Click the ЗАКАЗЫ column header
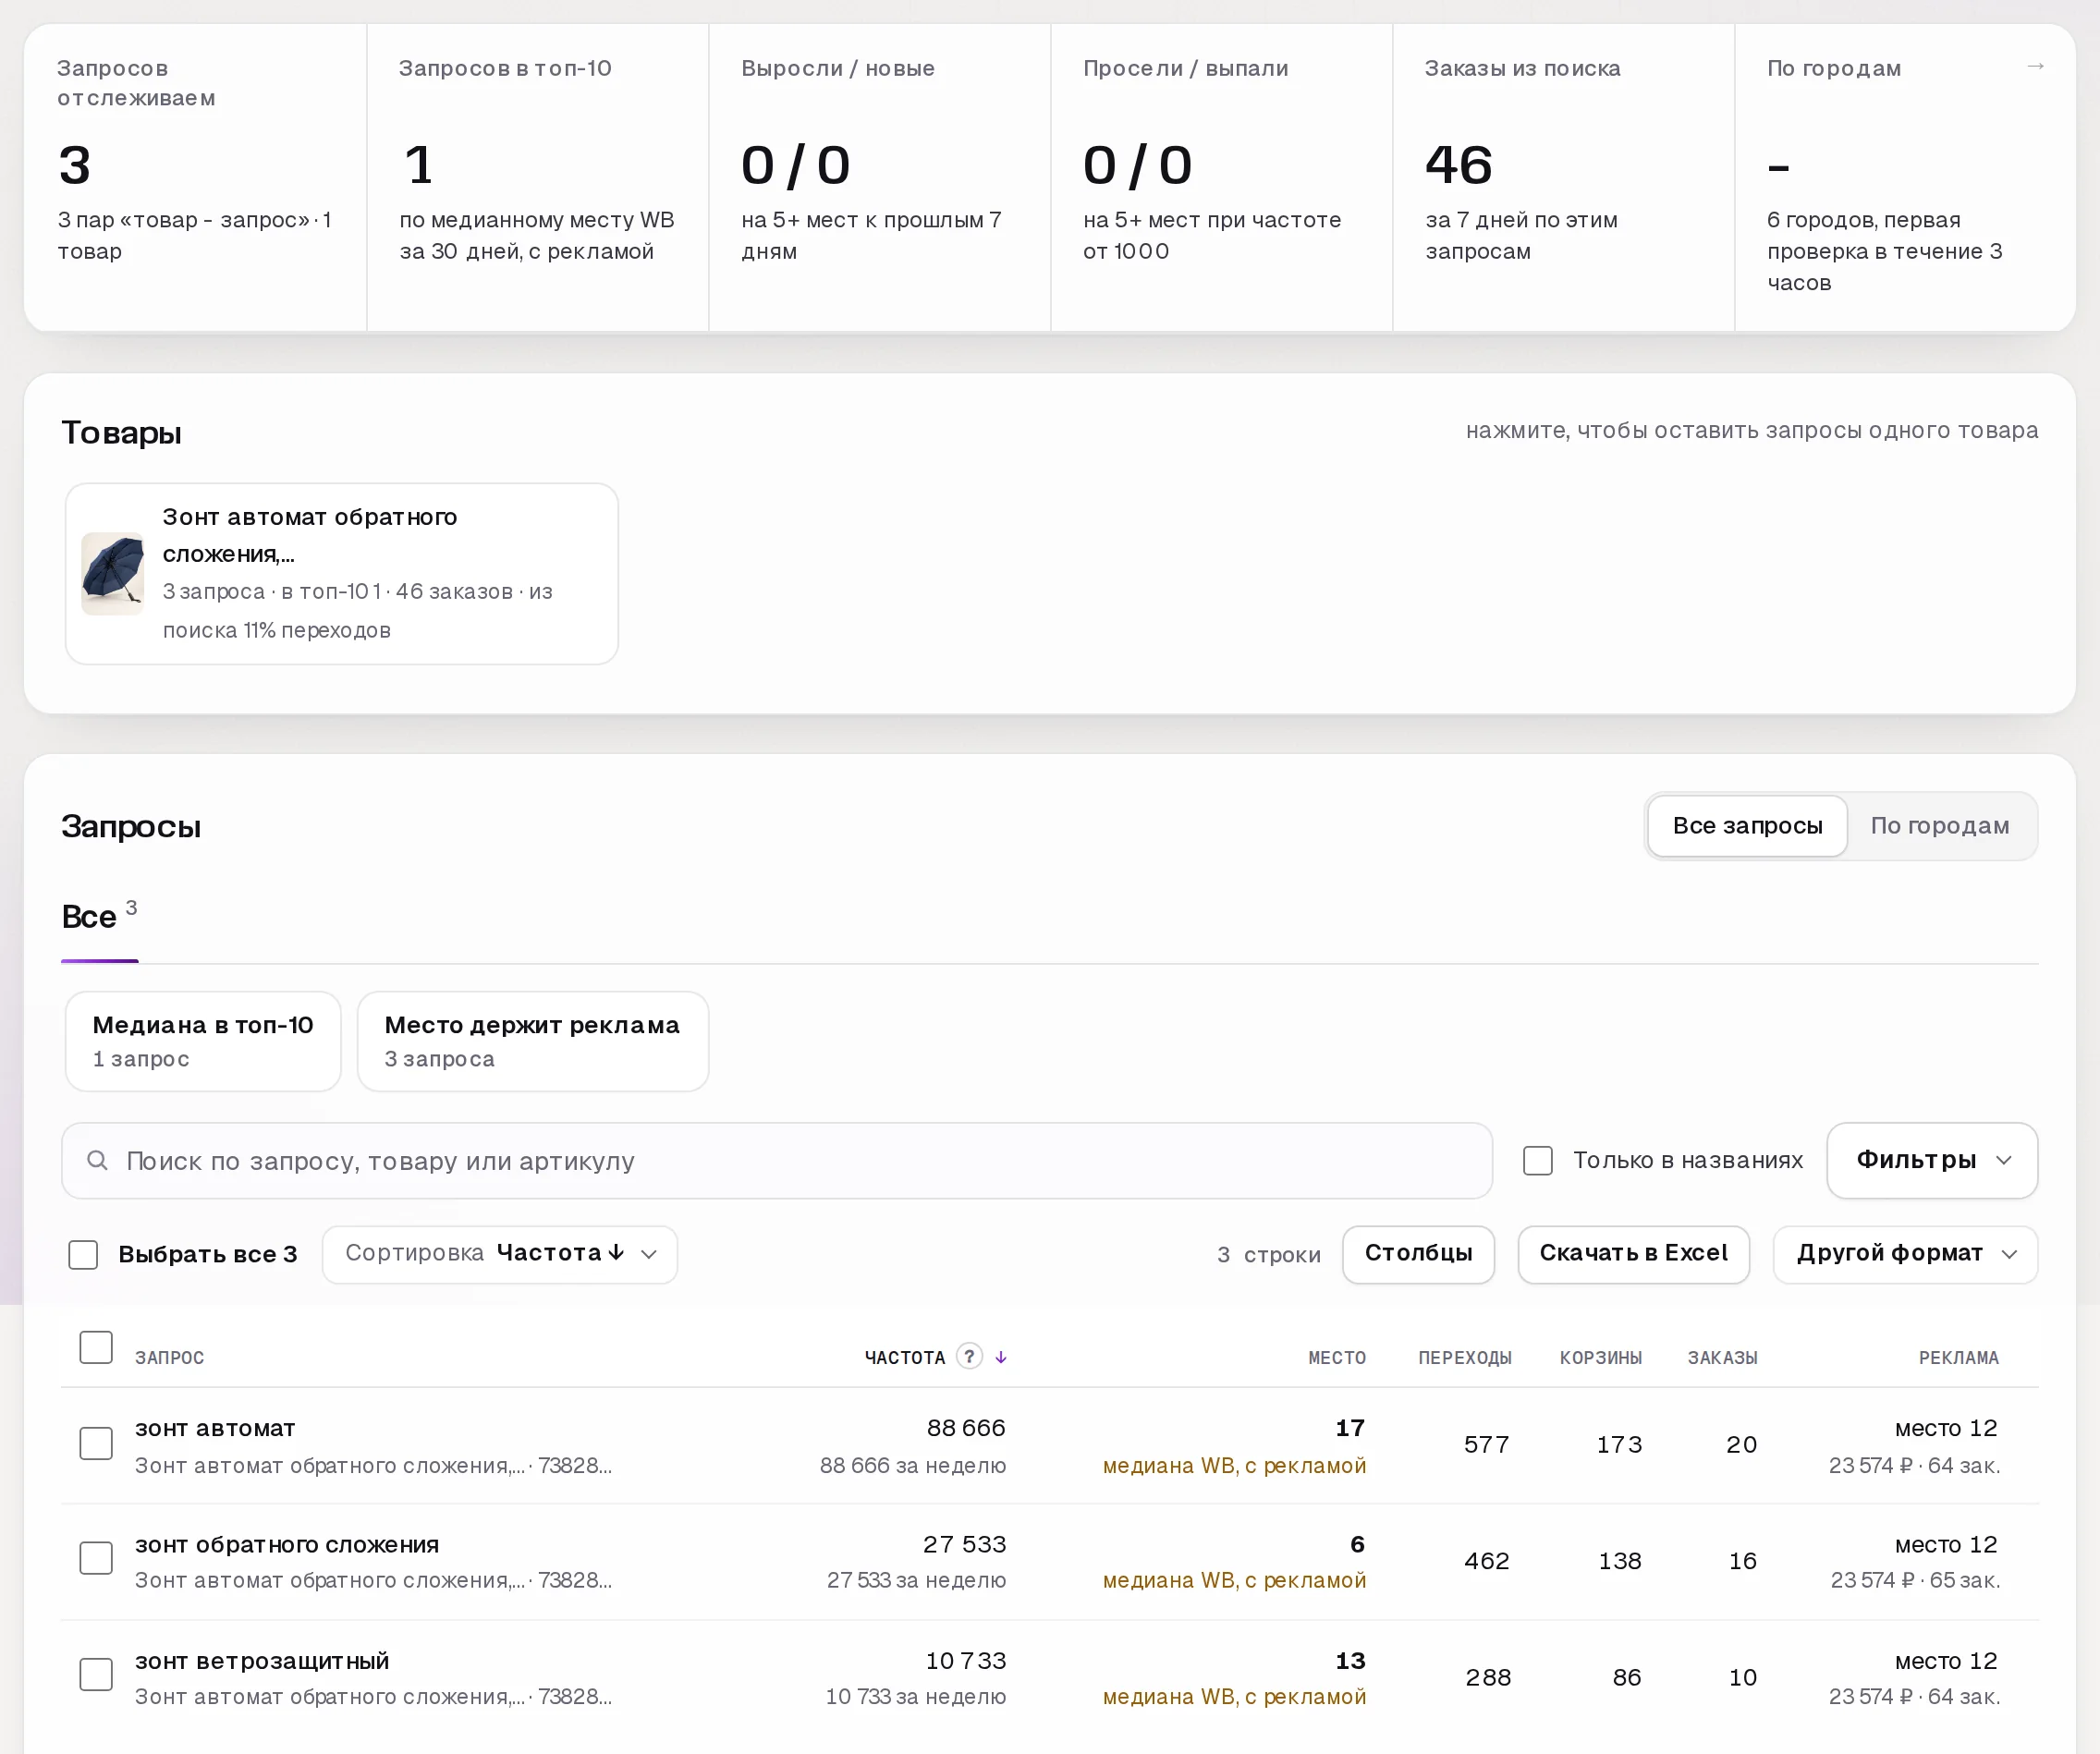 pyautogui.click(x=1723, y=1357)
